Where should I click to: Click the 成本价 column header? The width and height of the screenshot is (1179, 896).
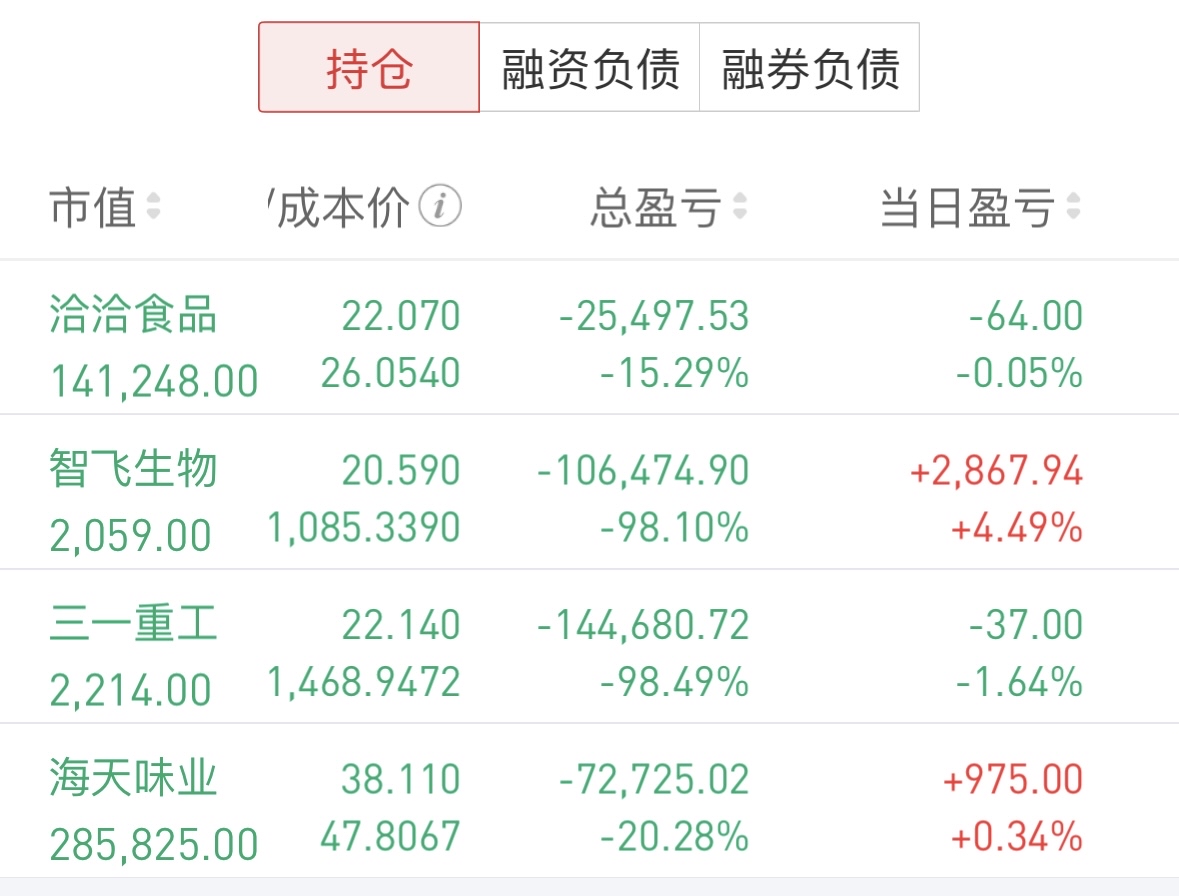pos(342,207)
